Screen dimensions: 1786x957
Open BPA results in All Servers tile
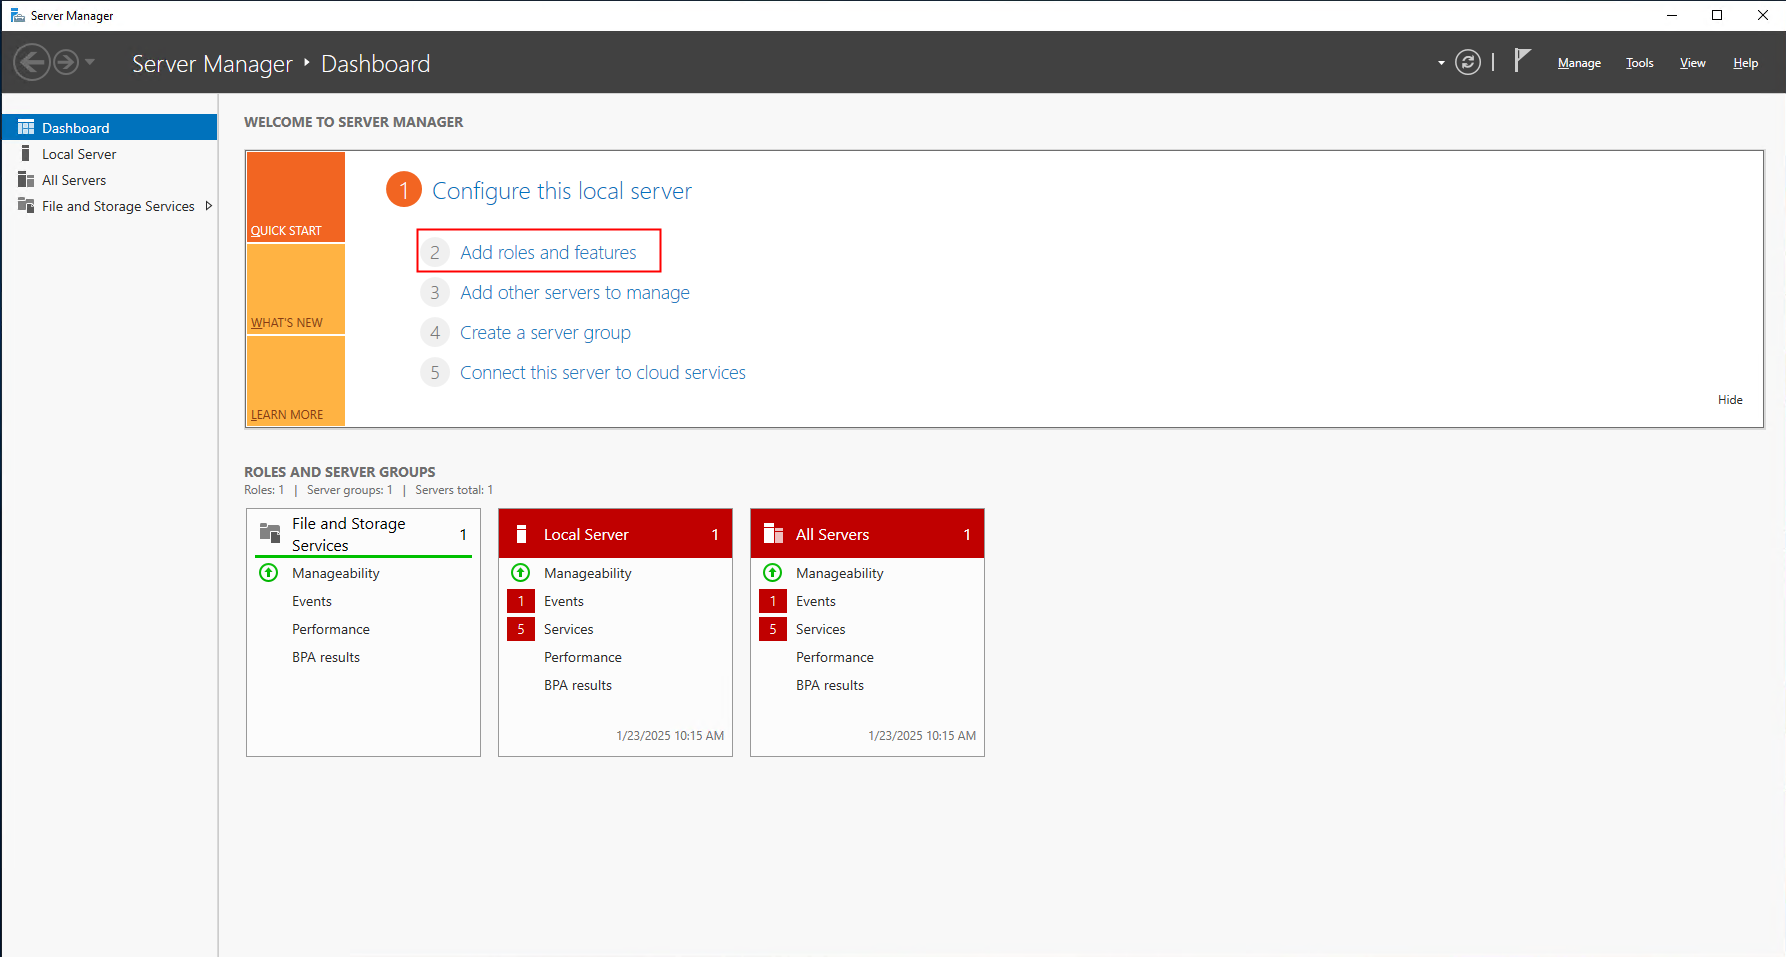tap(830, 685)
